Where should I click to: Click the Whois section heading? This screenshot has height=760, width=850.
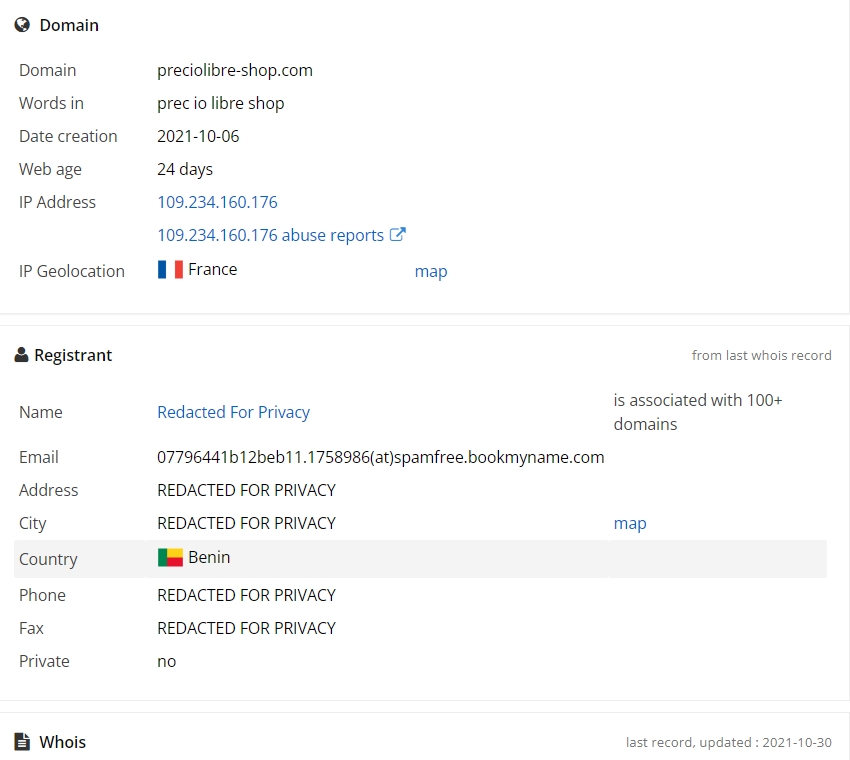[62, 742]
